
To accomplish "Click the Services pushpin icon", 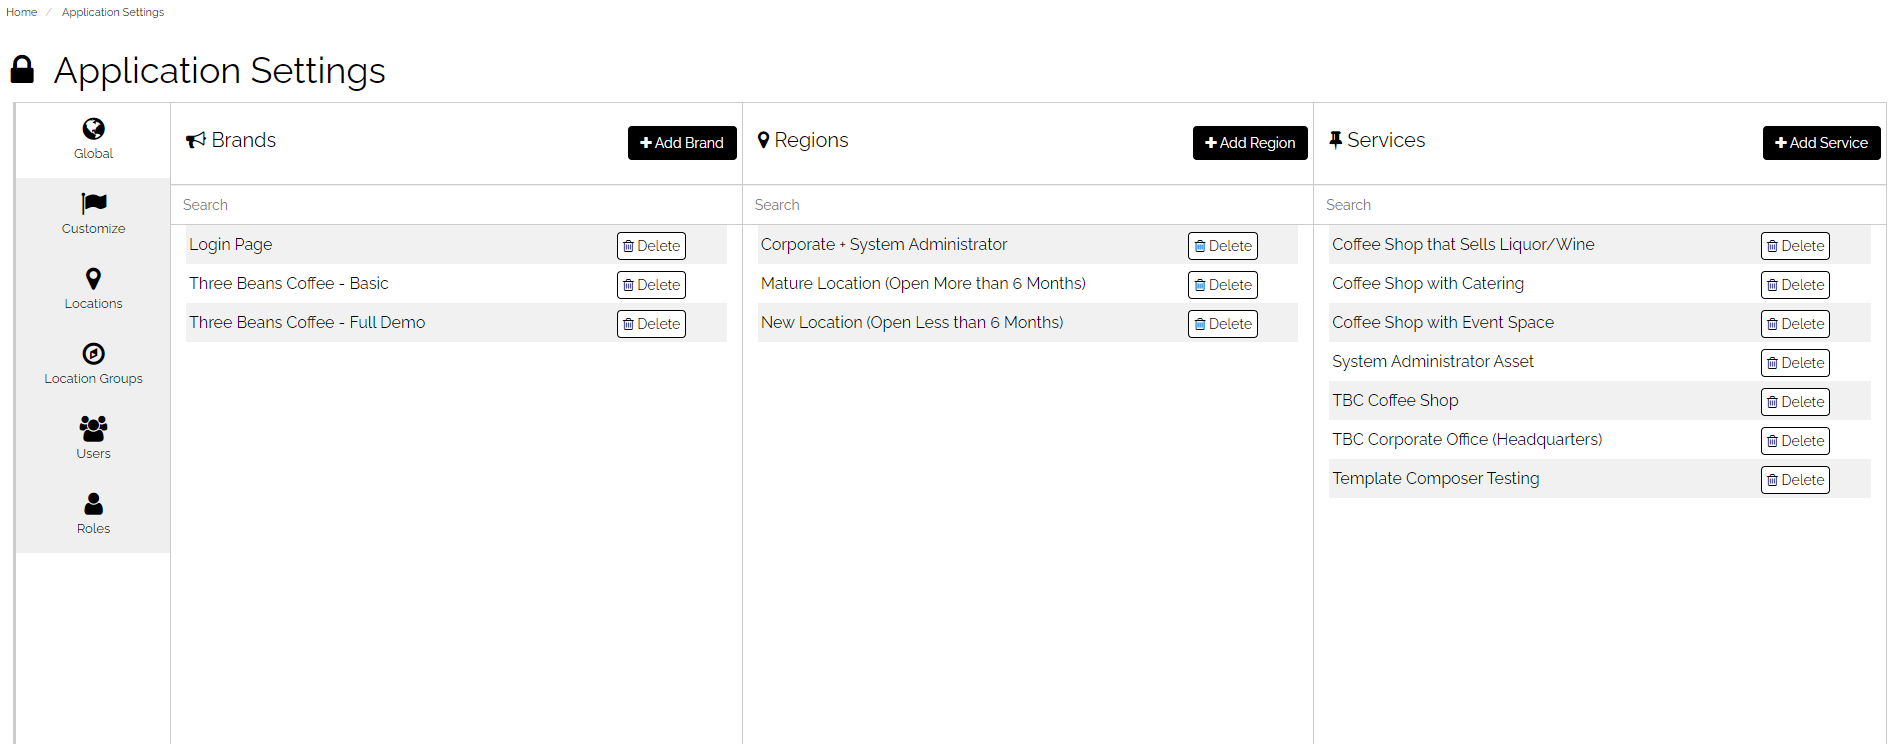I will click(1335, 140).
